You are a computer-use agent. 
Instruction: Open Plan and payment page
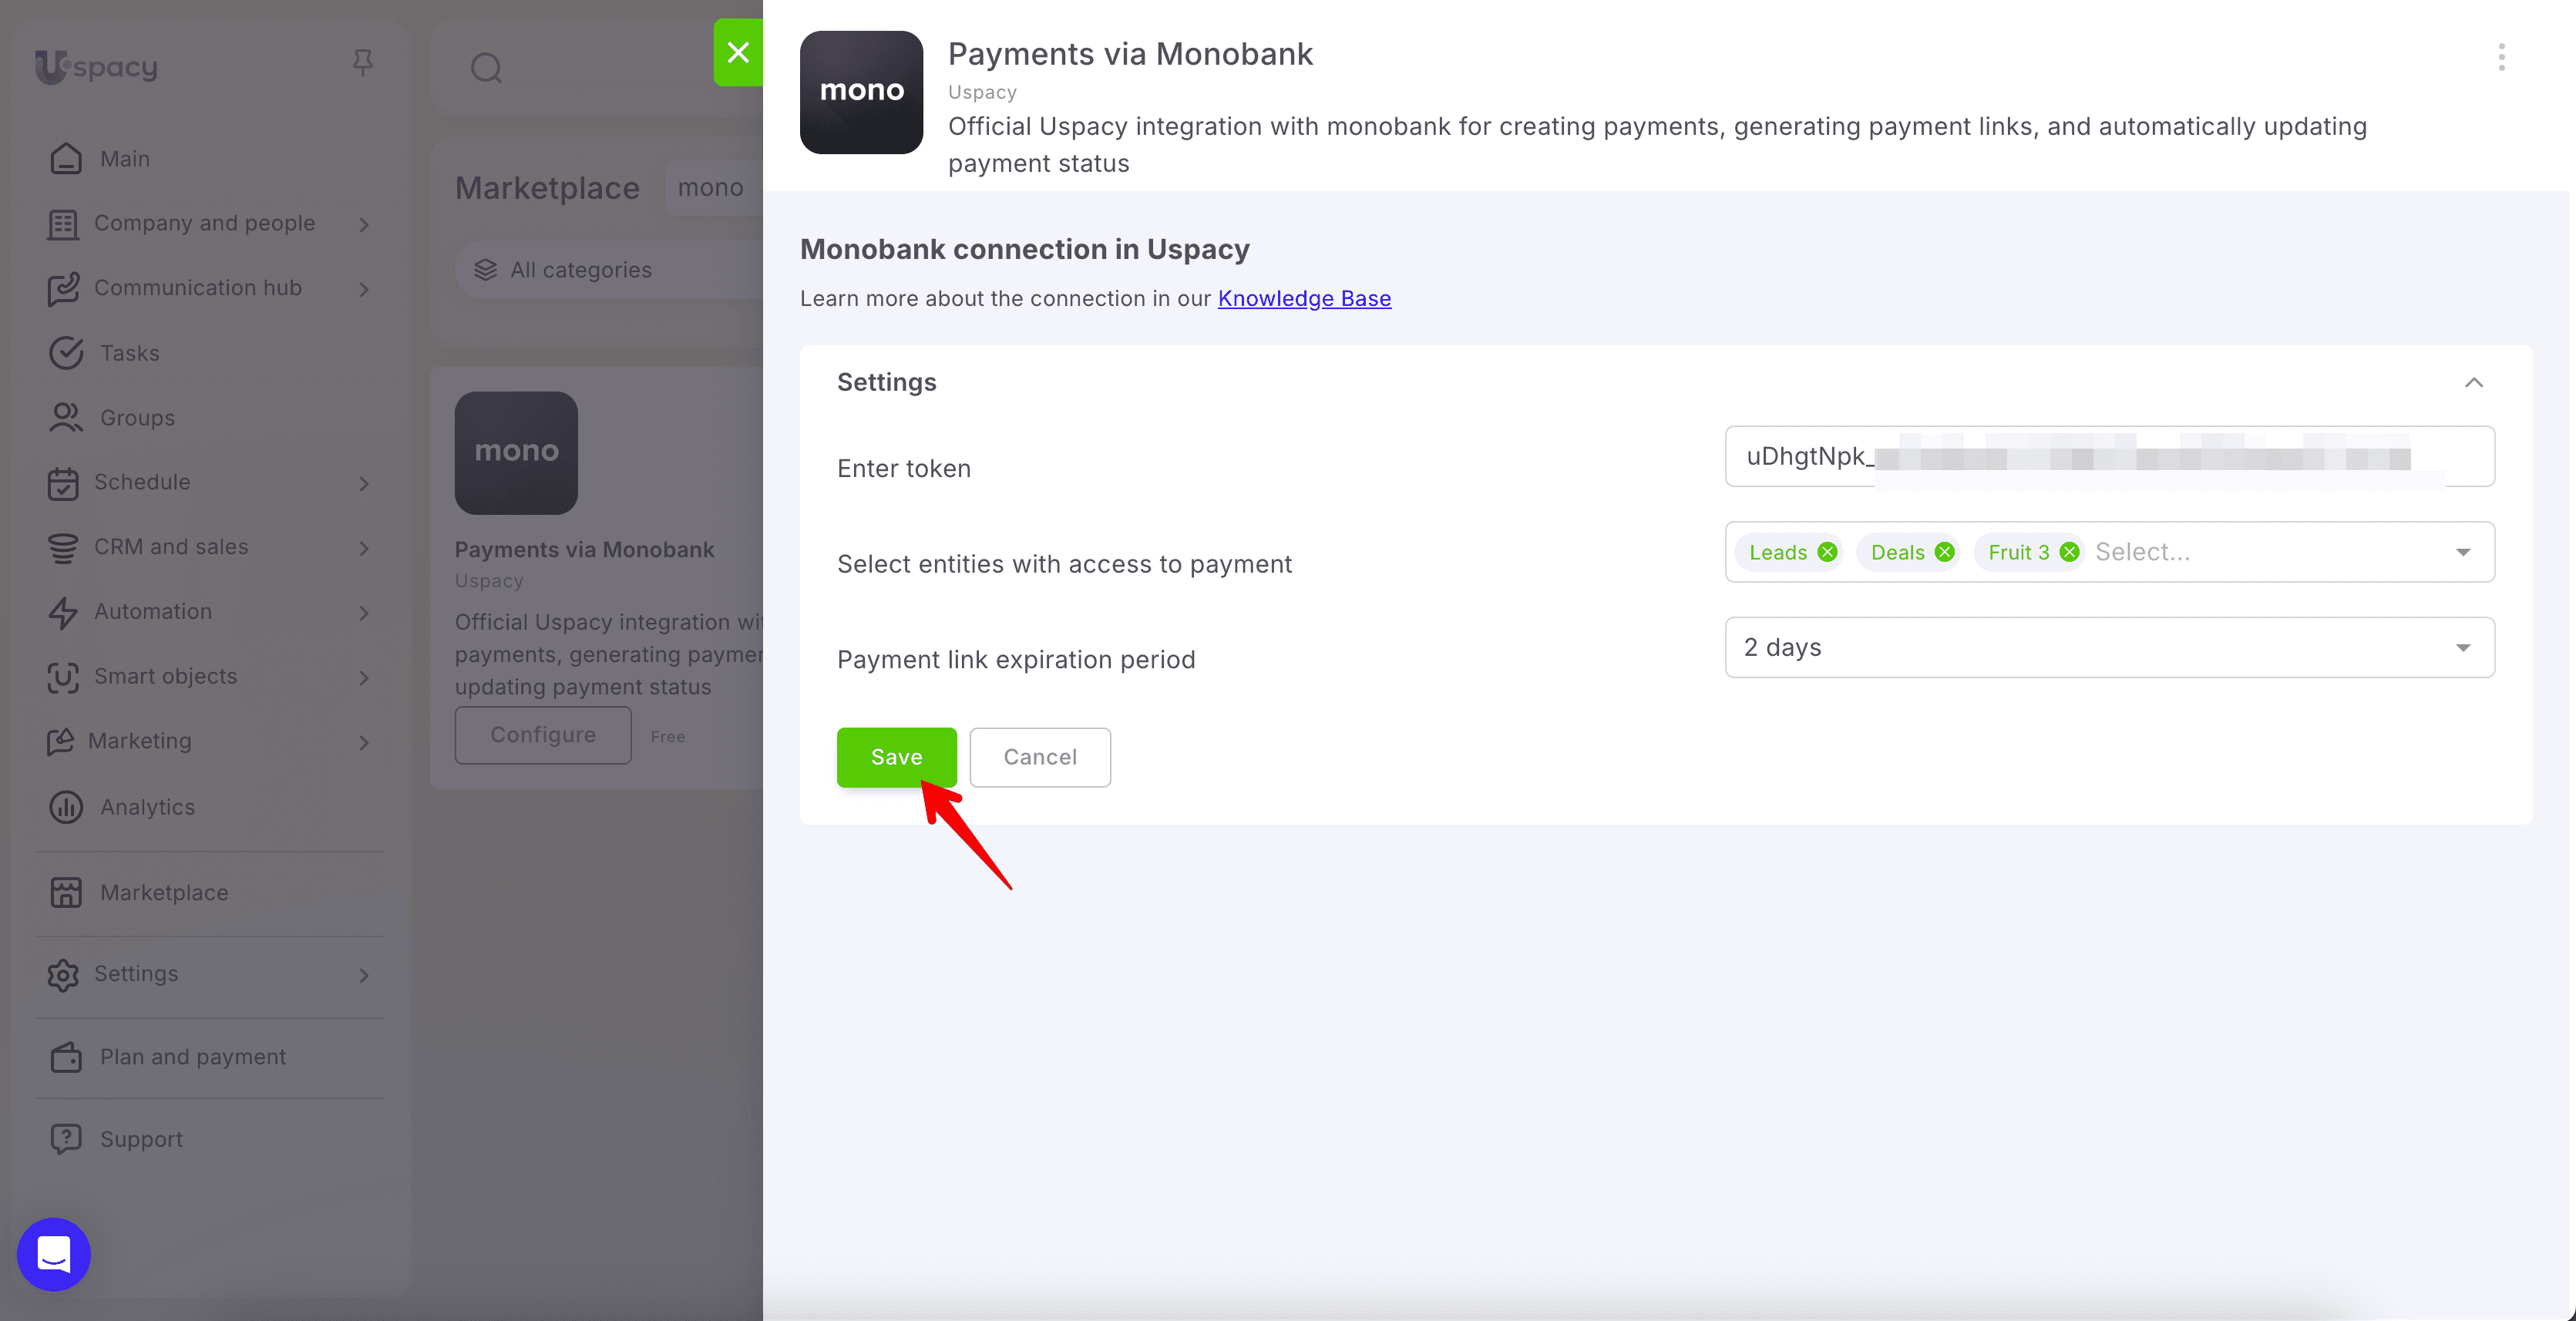[193, 1057]
